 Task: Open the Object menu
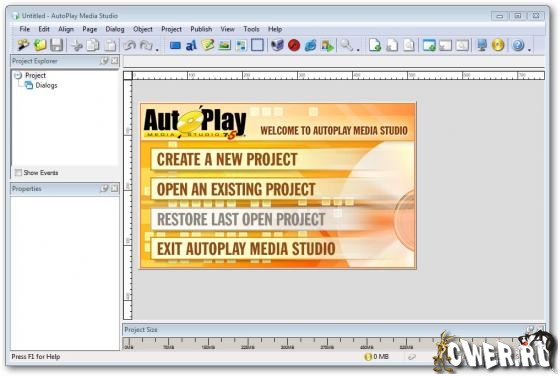coord(143,29)
